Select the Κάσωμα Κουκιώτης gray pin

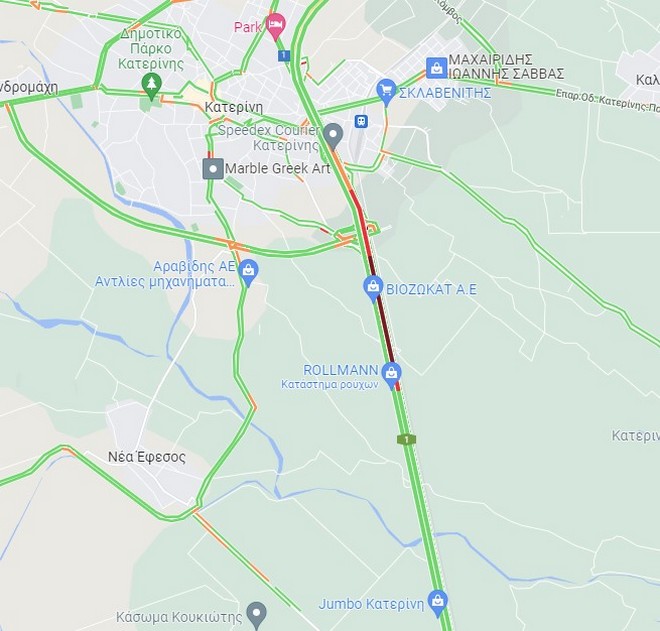(x=257, y=615)
